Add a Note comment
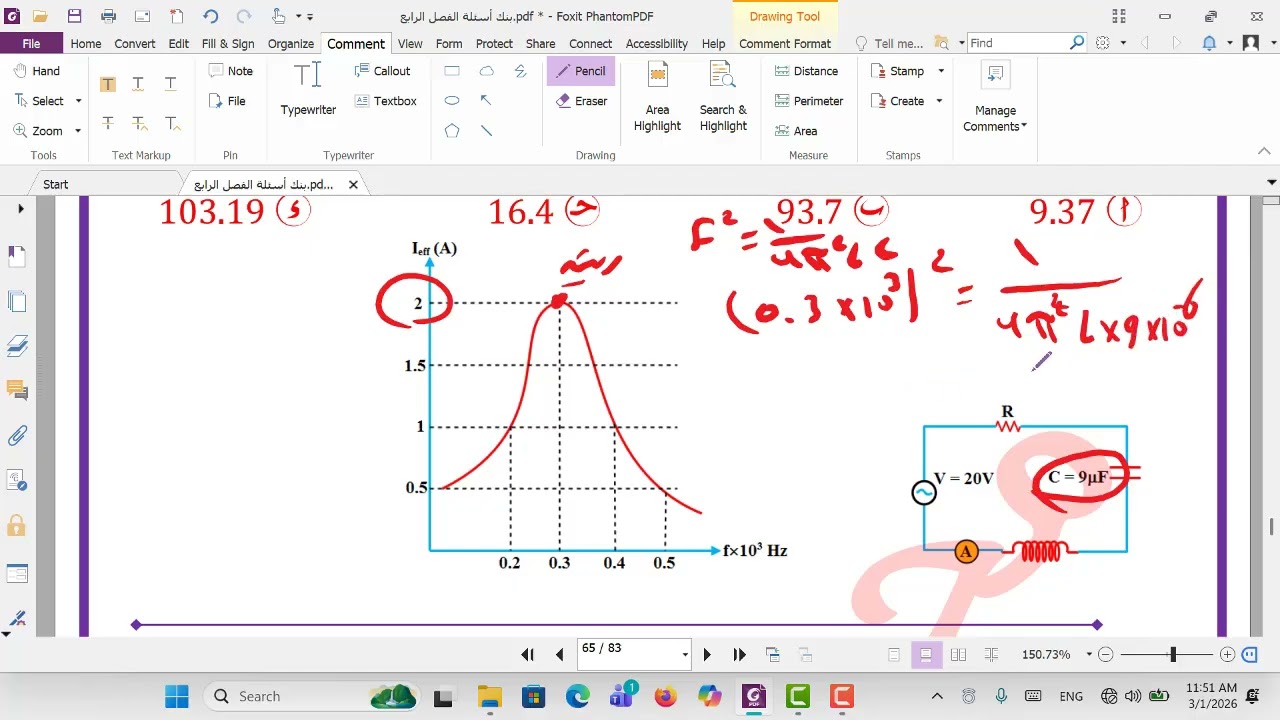Screen dimensions: 1280x720 pos(230,71)
